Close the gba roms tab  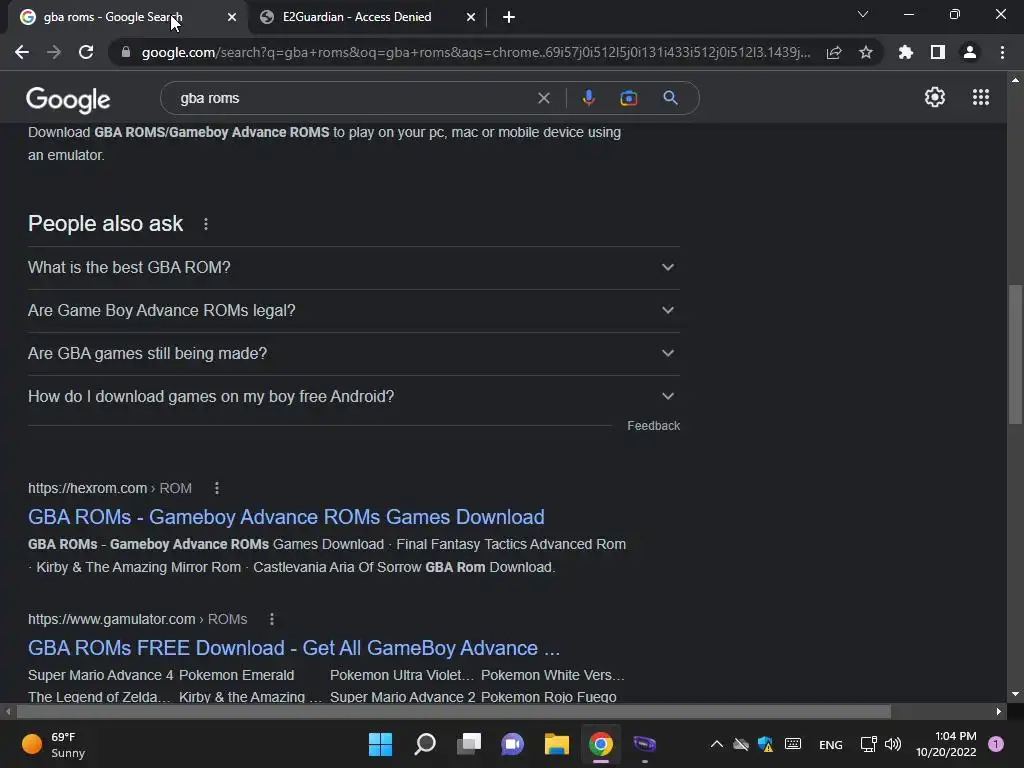pyautogui.click(x=232, y=17)
